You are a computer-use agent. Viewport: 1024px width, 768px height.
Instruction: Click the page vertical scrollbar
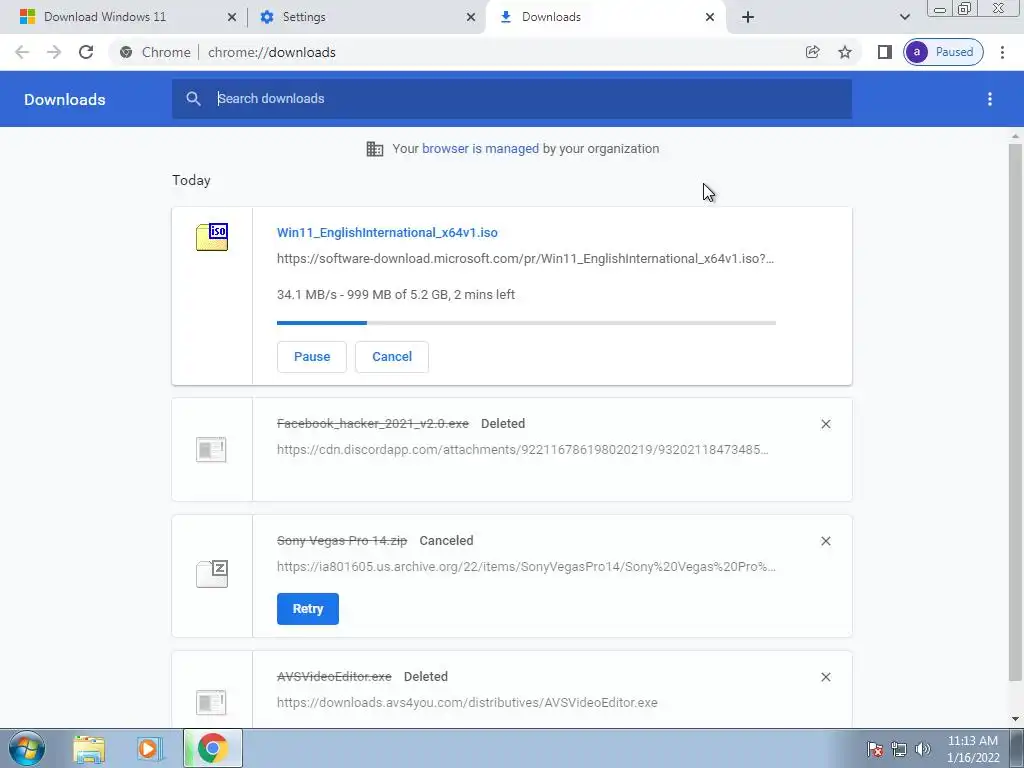[x=1016, y=411]
